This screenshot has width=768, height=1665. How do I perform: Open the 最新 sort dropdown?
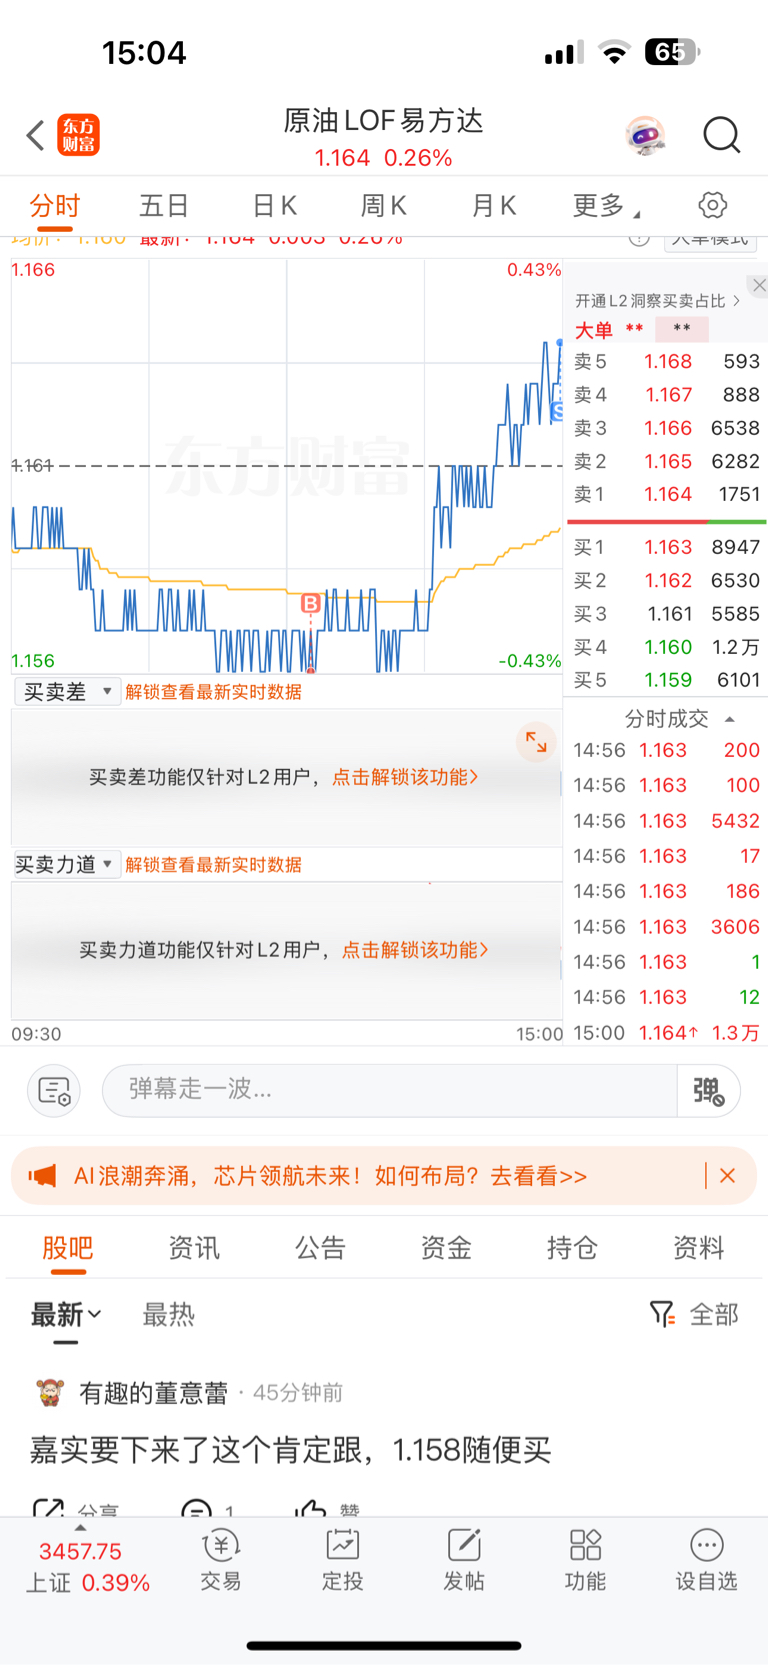[x=66, y=1314]
